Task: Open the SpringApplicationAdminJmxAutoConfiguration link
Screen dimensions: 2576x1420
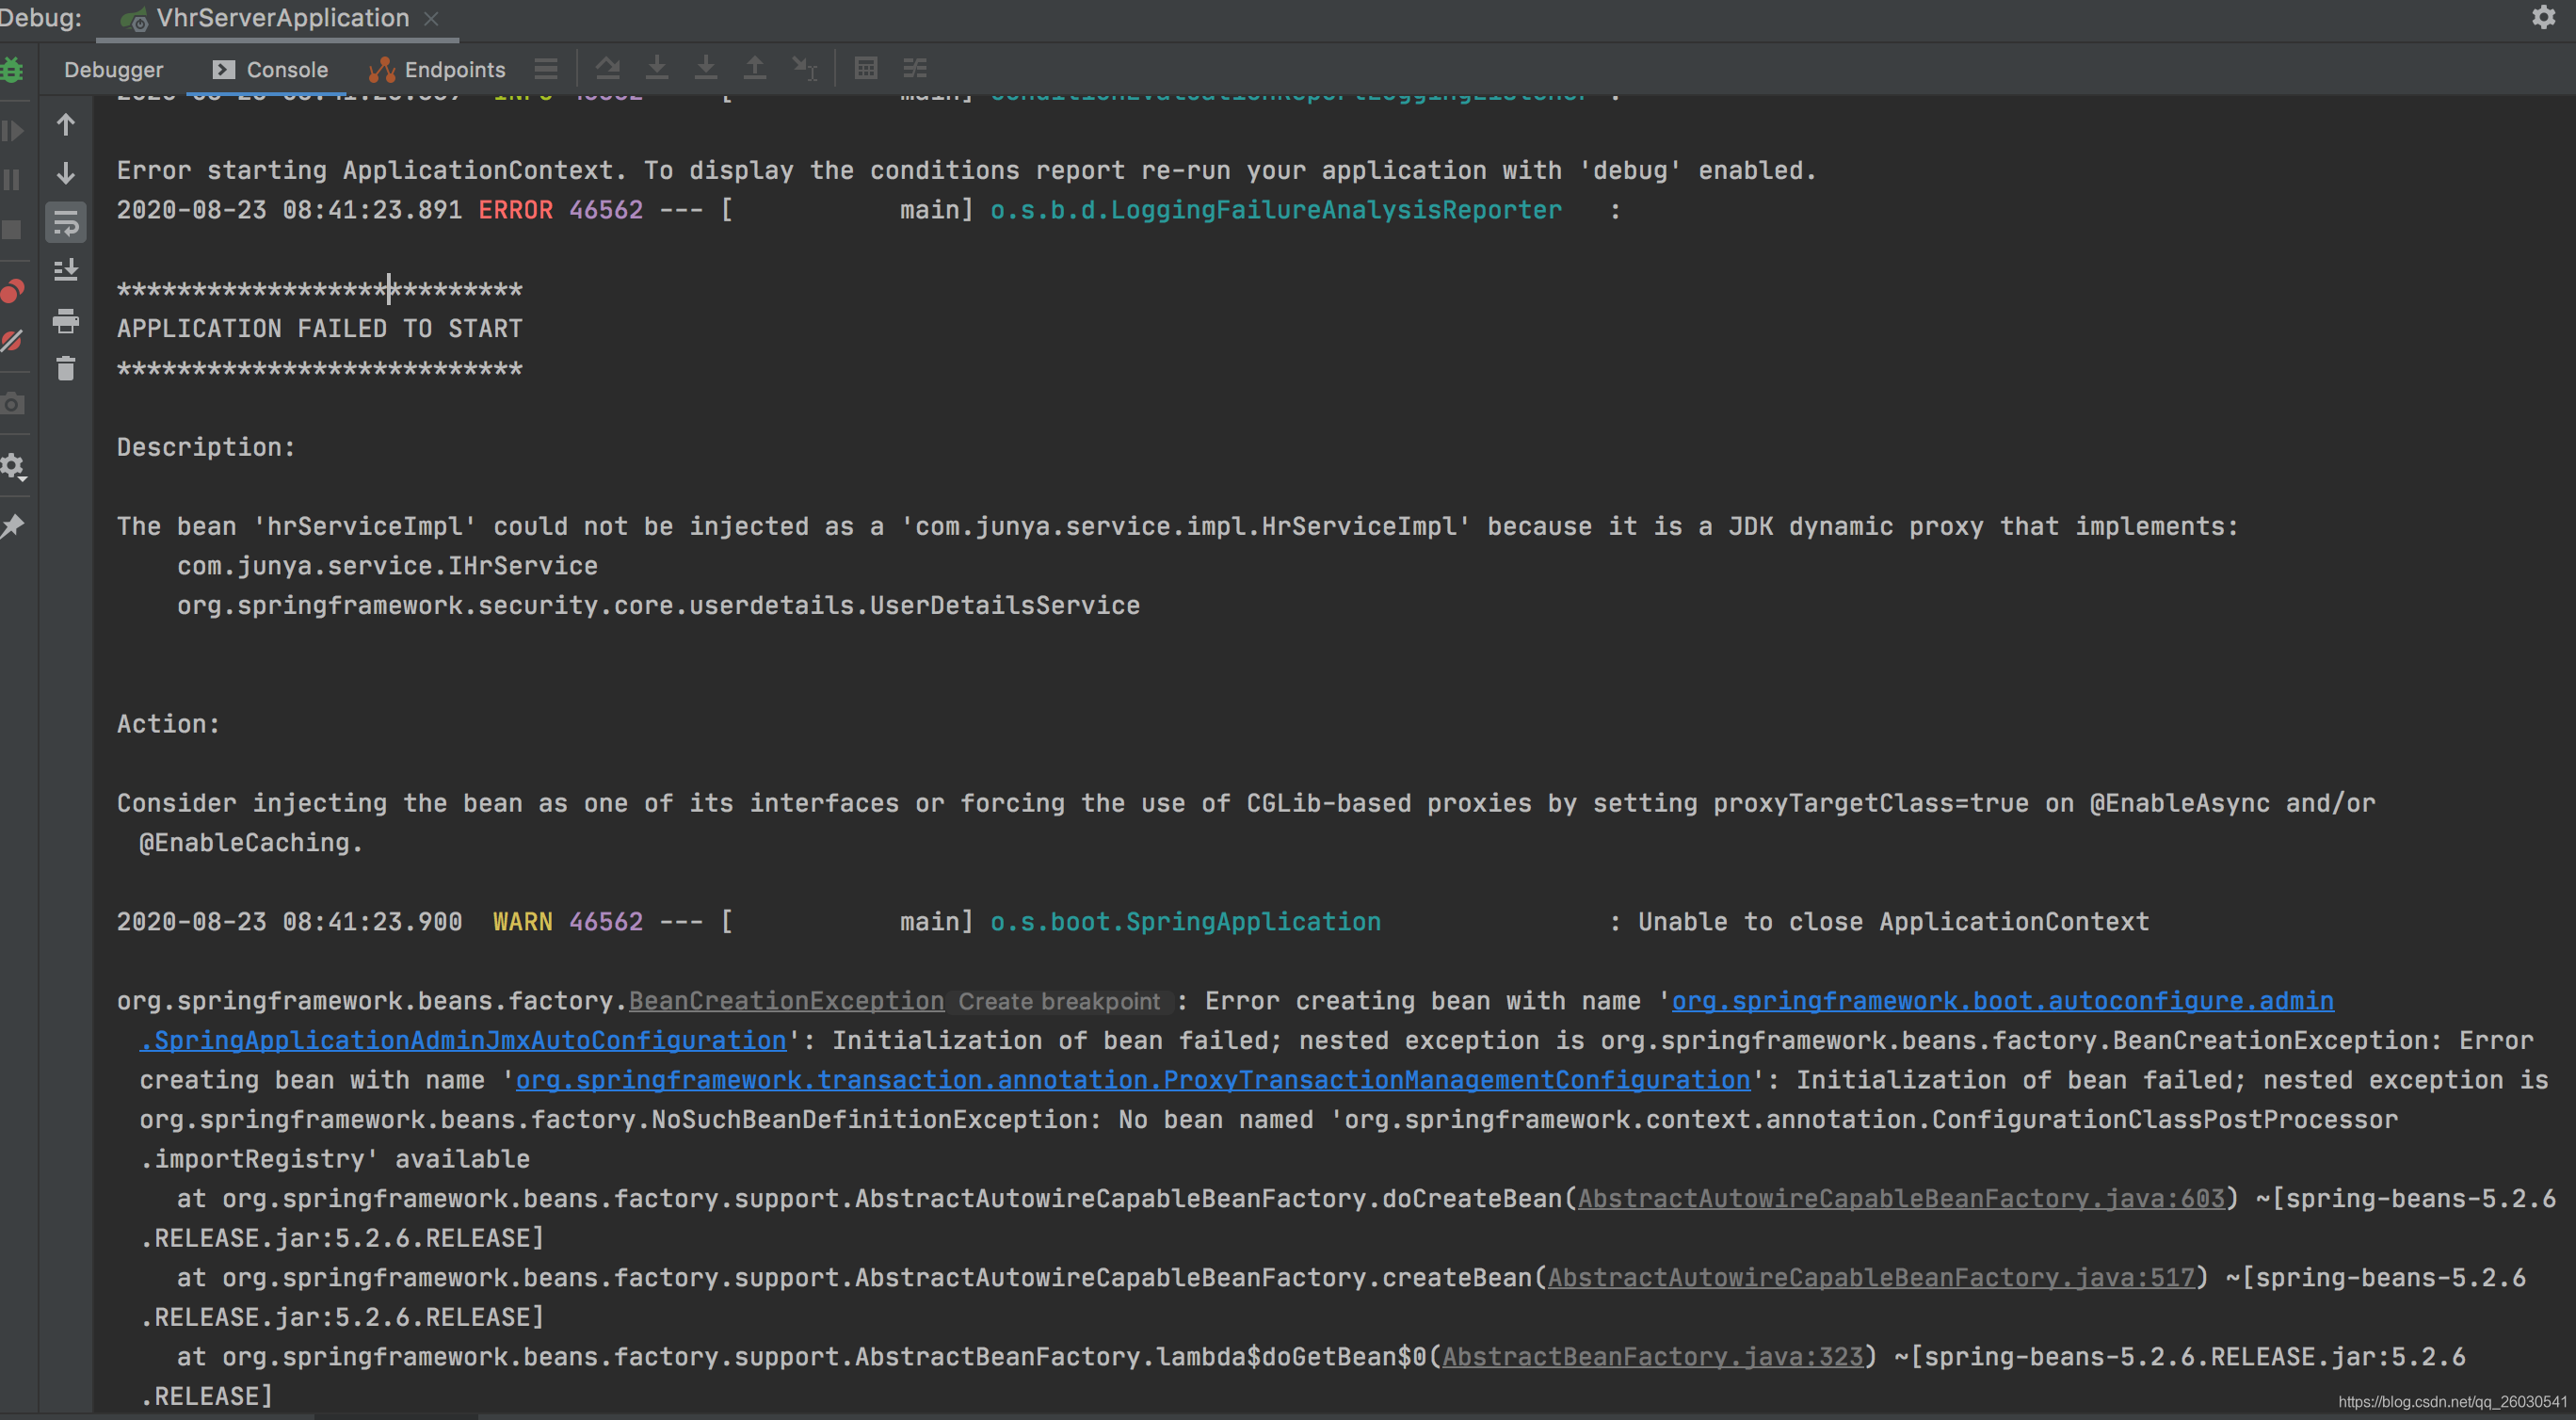Action: (x=462, y=1040)
